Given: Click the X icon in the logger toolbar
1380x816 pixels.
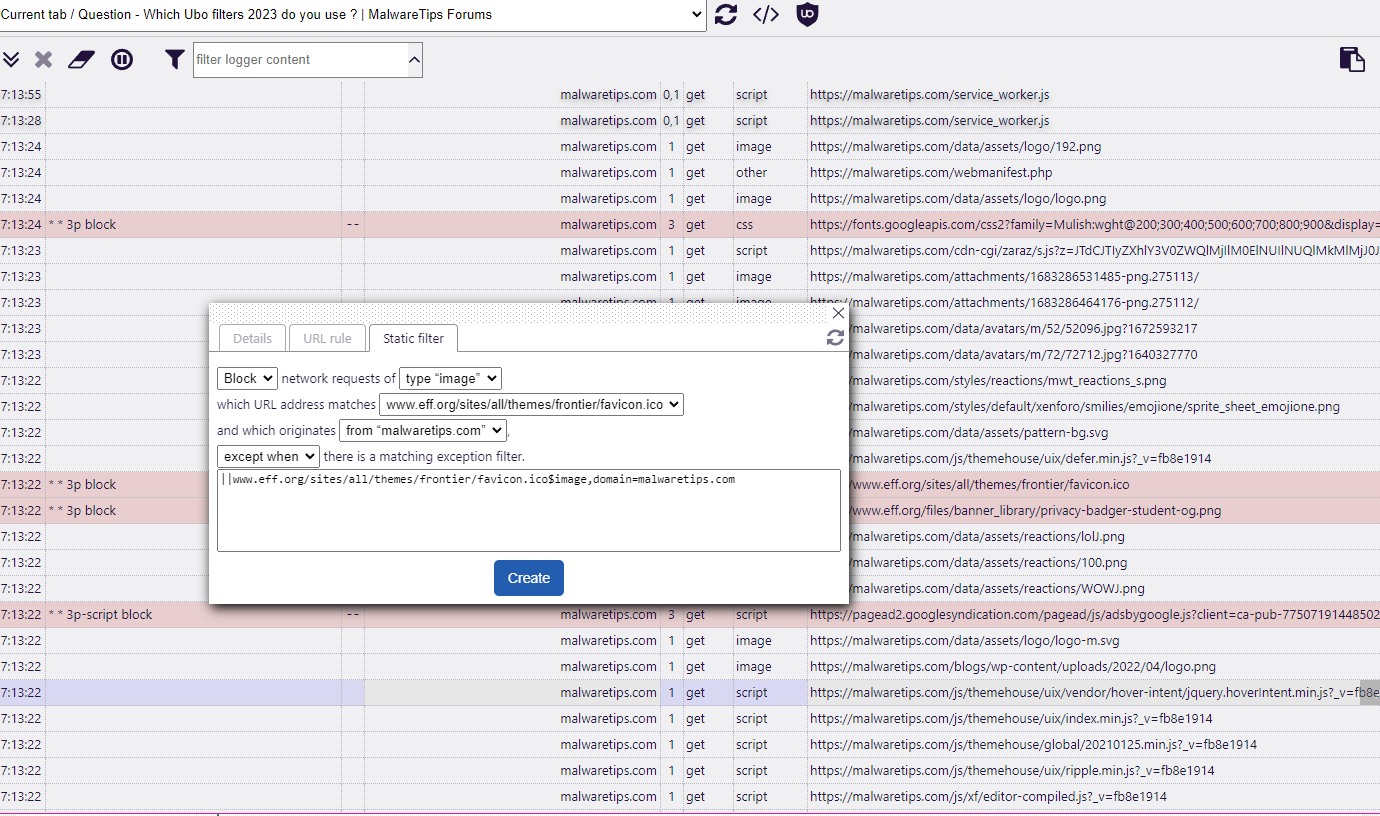Looking at the screenshot, I should 43,60.
